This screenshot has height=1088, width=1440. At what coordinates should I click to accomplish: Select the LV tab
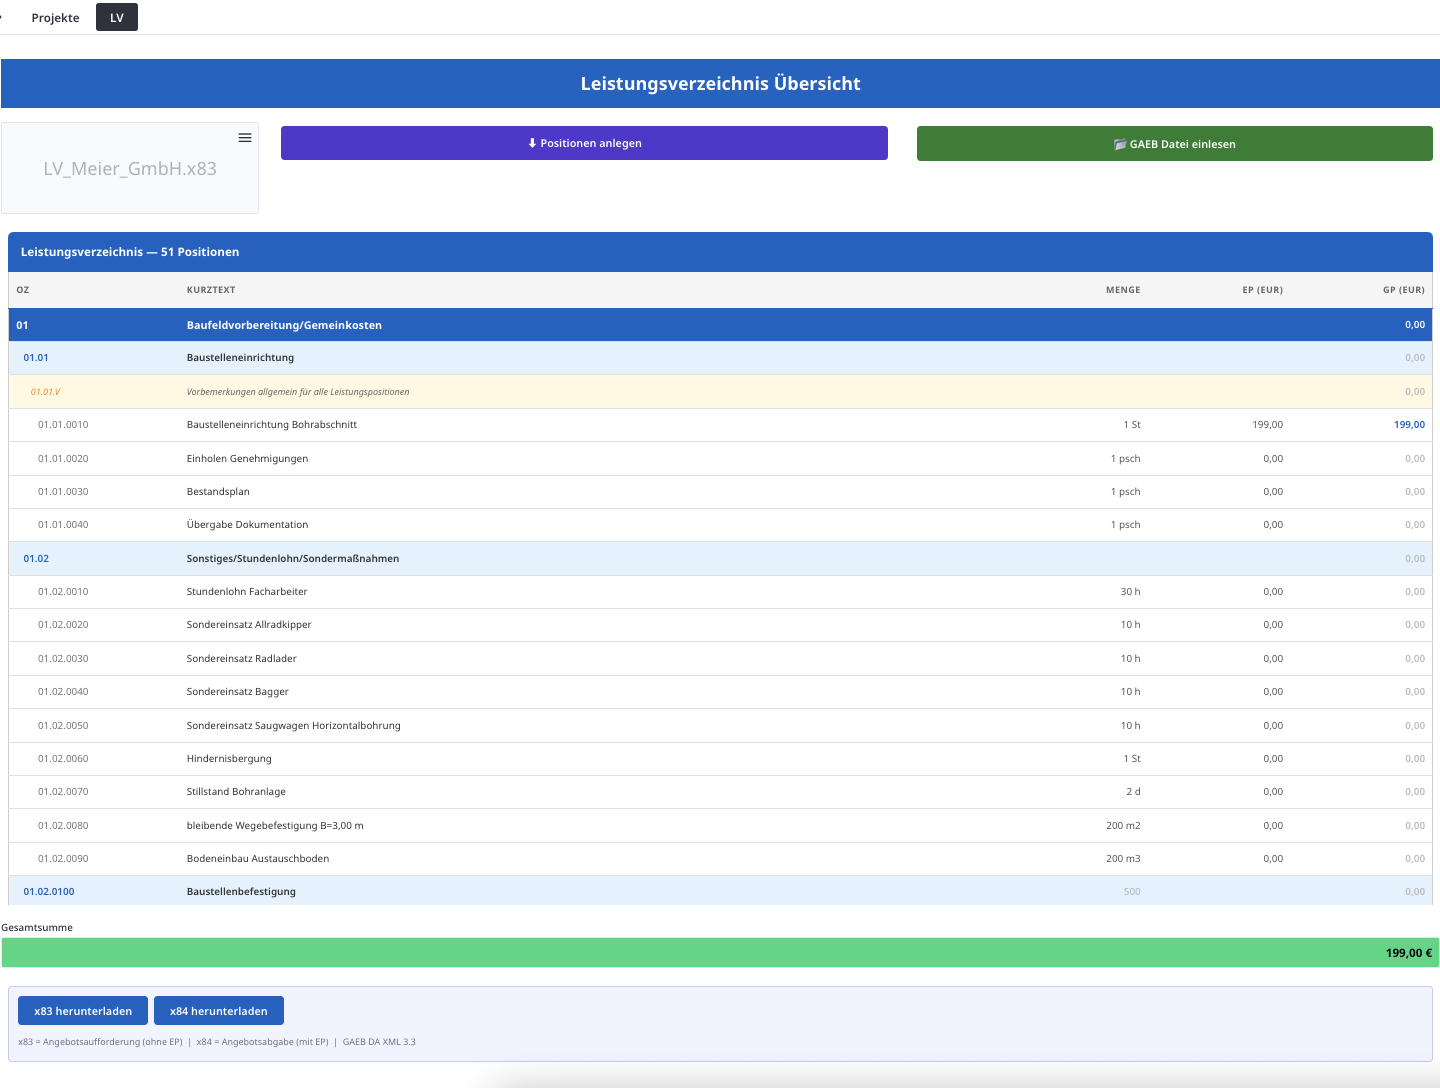tap(117, 18)
